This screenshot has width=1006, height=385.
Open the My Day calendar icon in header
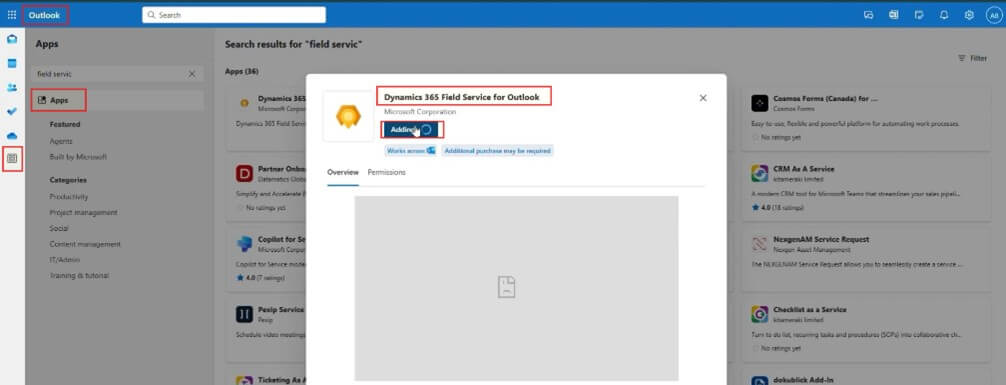[894, 15]
